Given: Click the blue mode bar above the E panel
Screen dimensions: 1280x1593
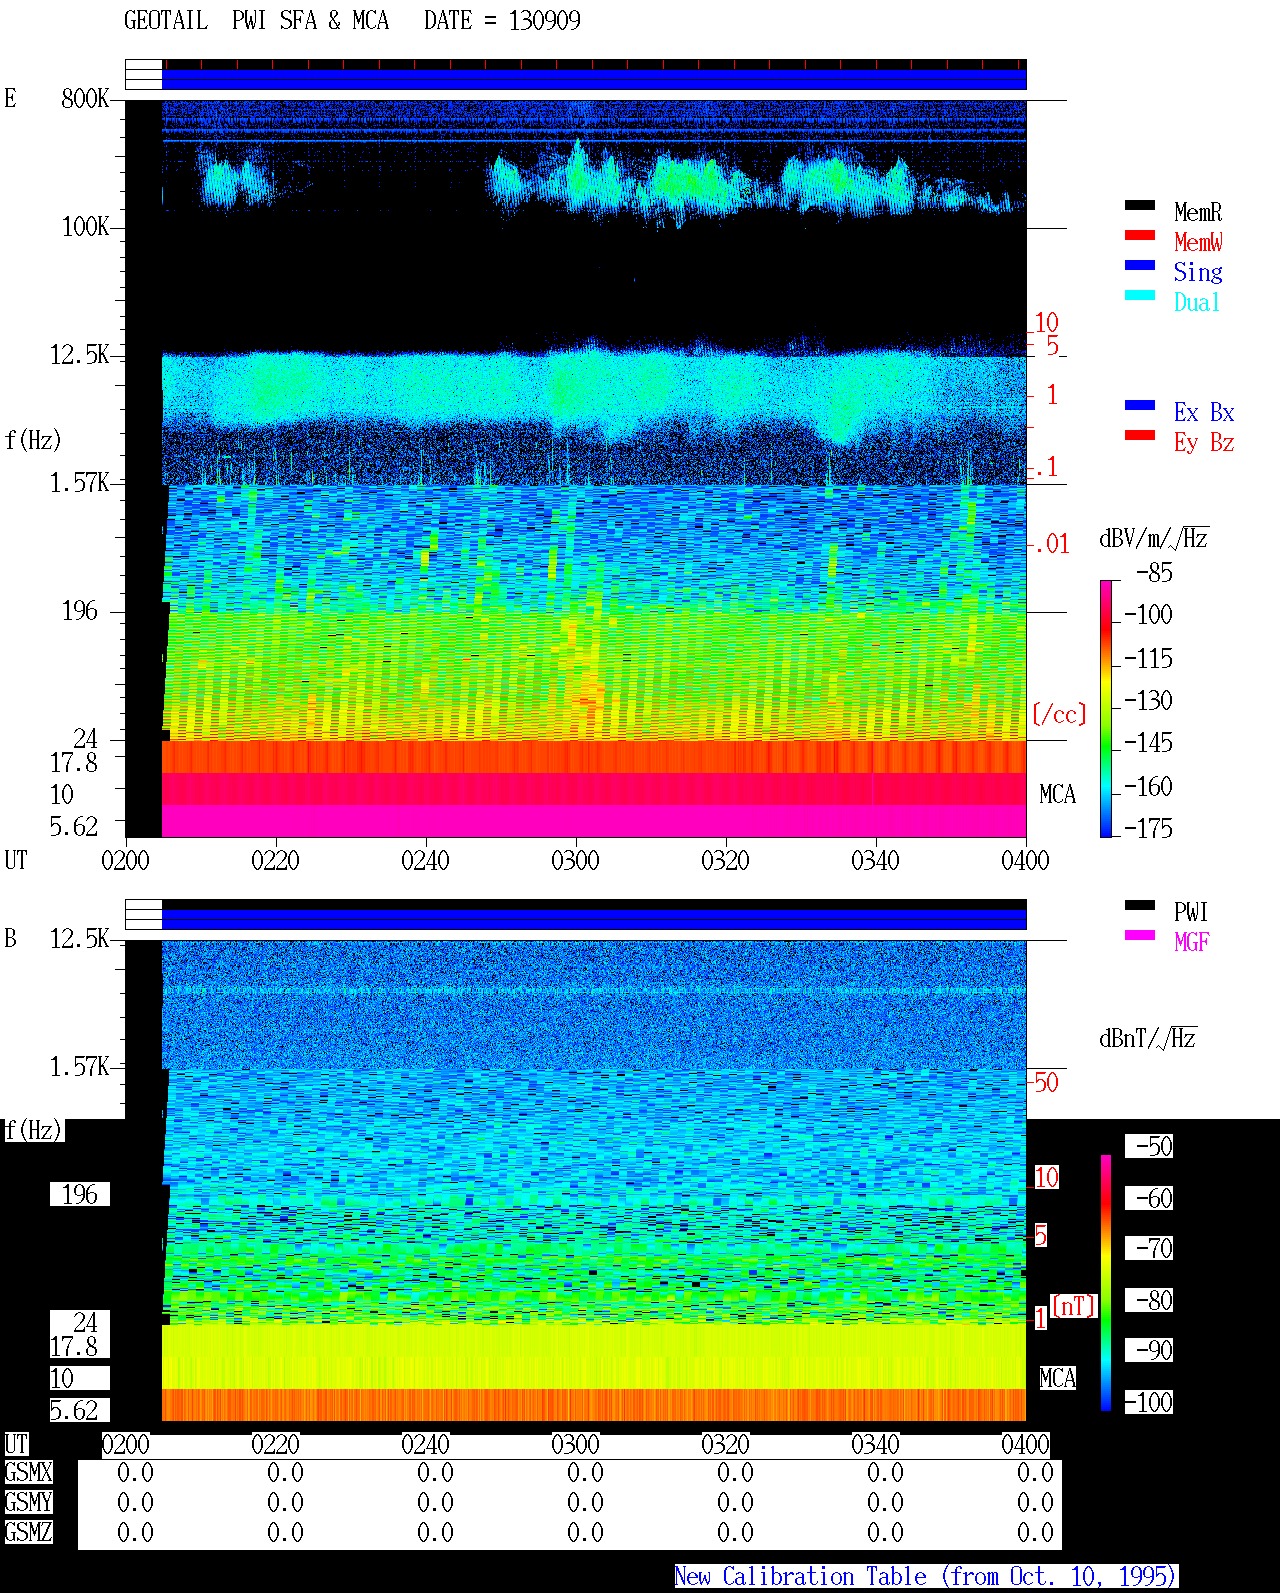Looking at the screenshot, I should [594, 79].
